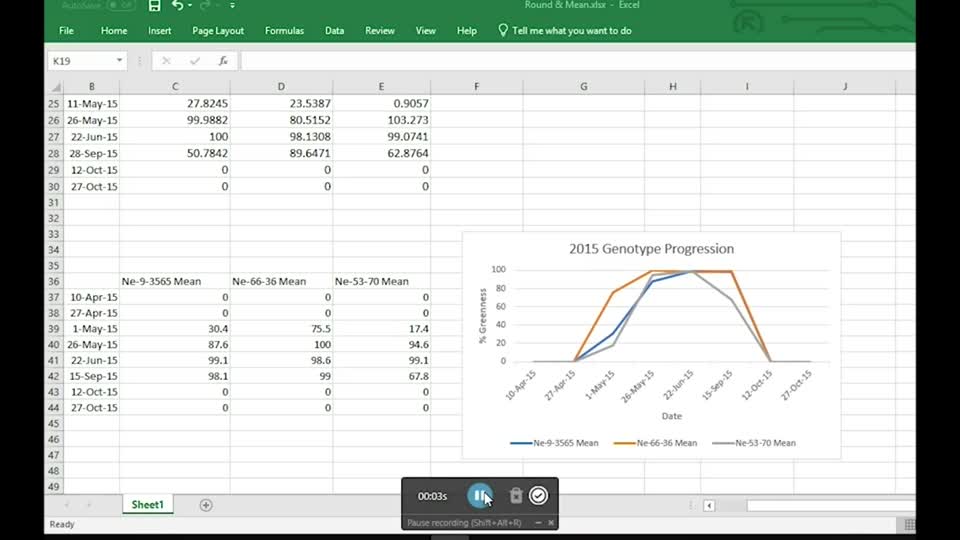Select column C header

click(x=175, y=87)
